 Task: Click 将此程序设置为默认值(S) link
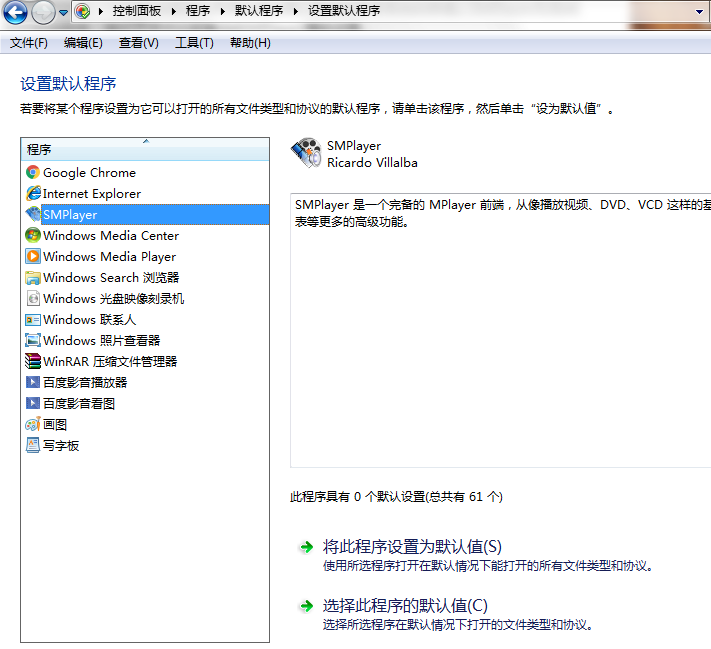point(412,547)
